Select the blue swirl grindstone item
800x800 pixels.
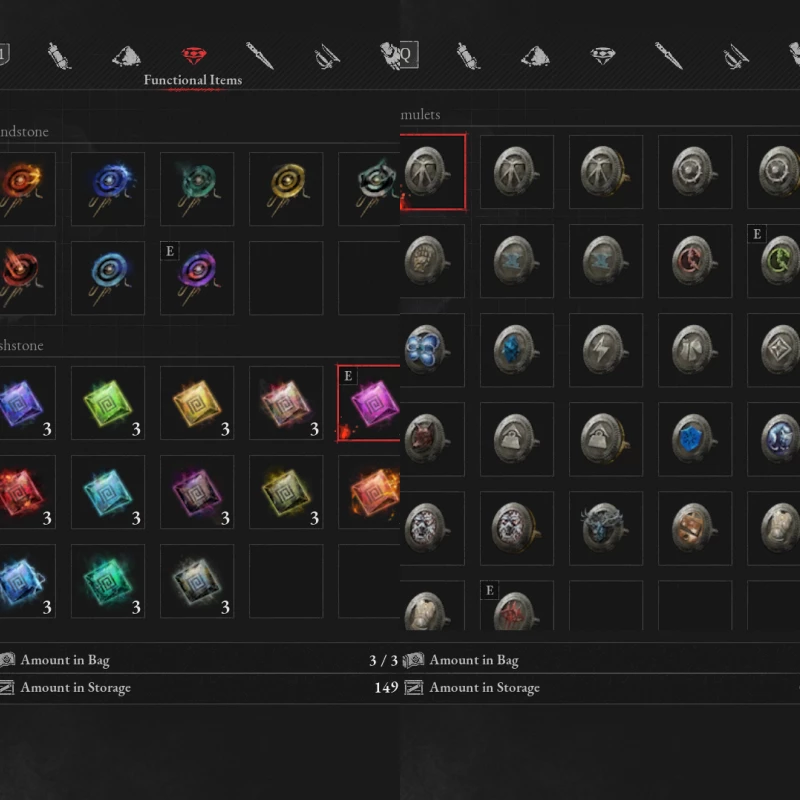click(x=108, y=189)
